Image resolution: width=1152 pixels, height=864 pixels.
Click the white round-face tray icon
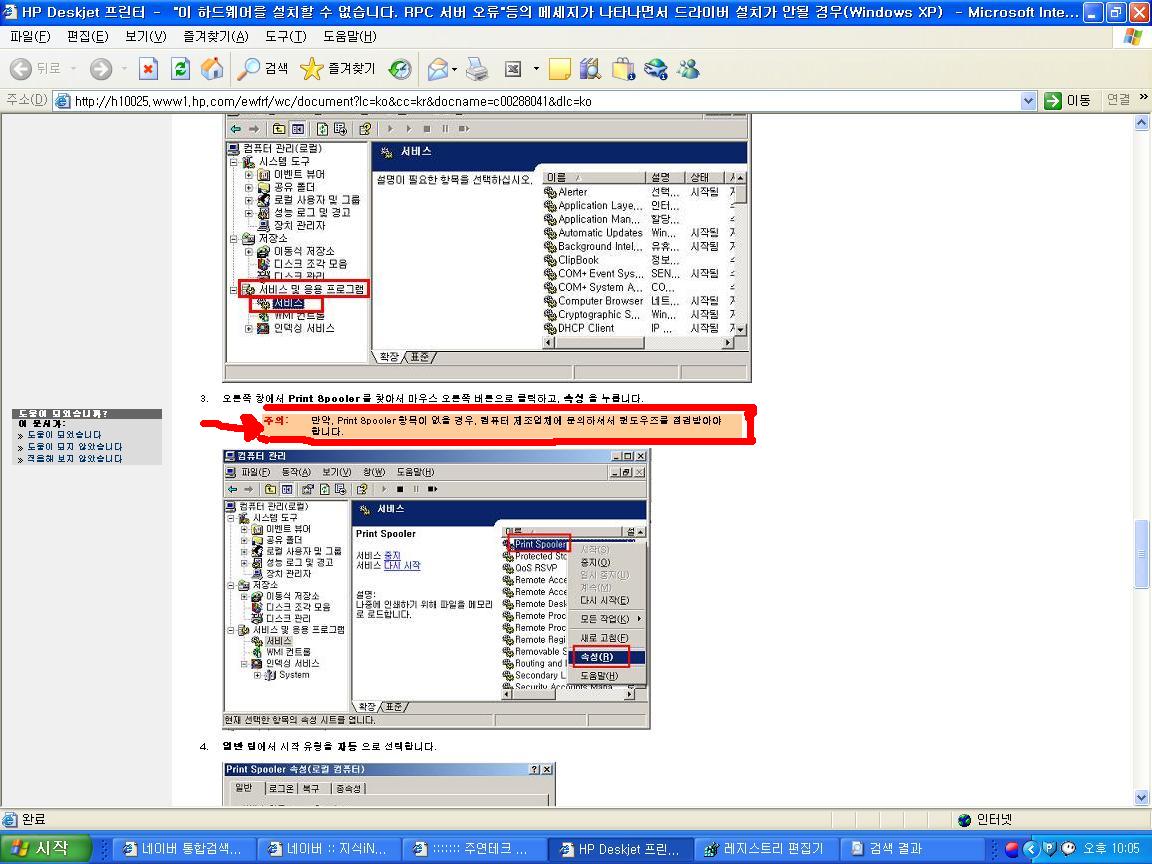1068,849
